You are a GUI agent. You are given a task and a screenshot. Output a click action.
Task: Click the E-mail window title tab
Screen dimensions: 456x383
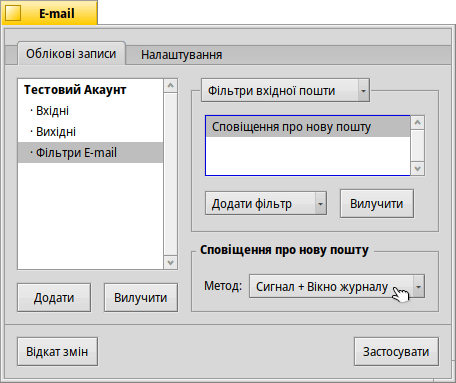[50, 13]
